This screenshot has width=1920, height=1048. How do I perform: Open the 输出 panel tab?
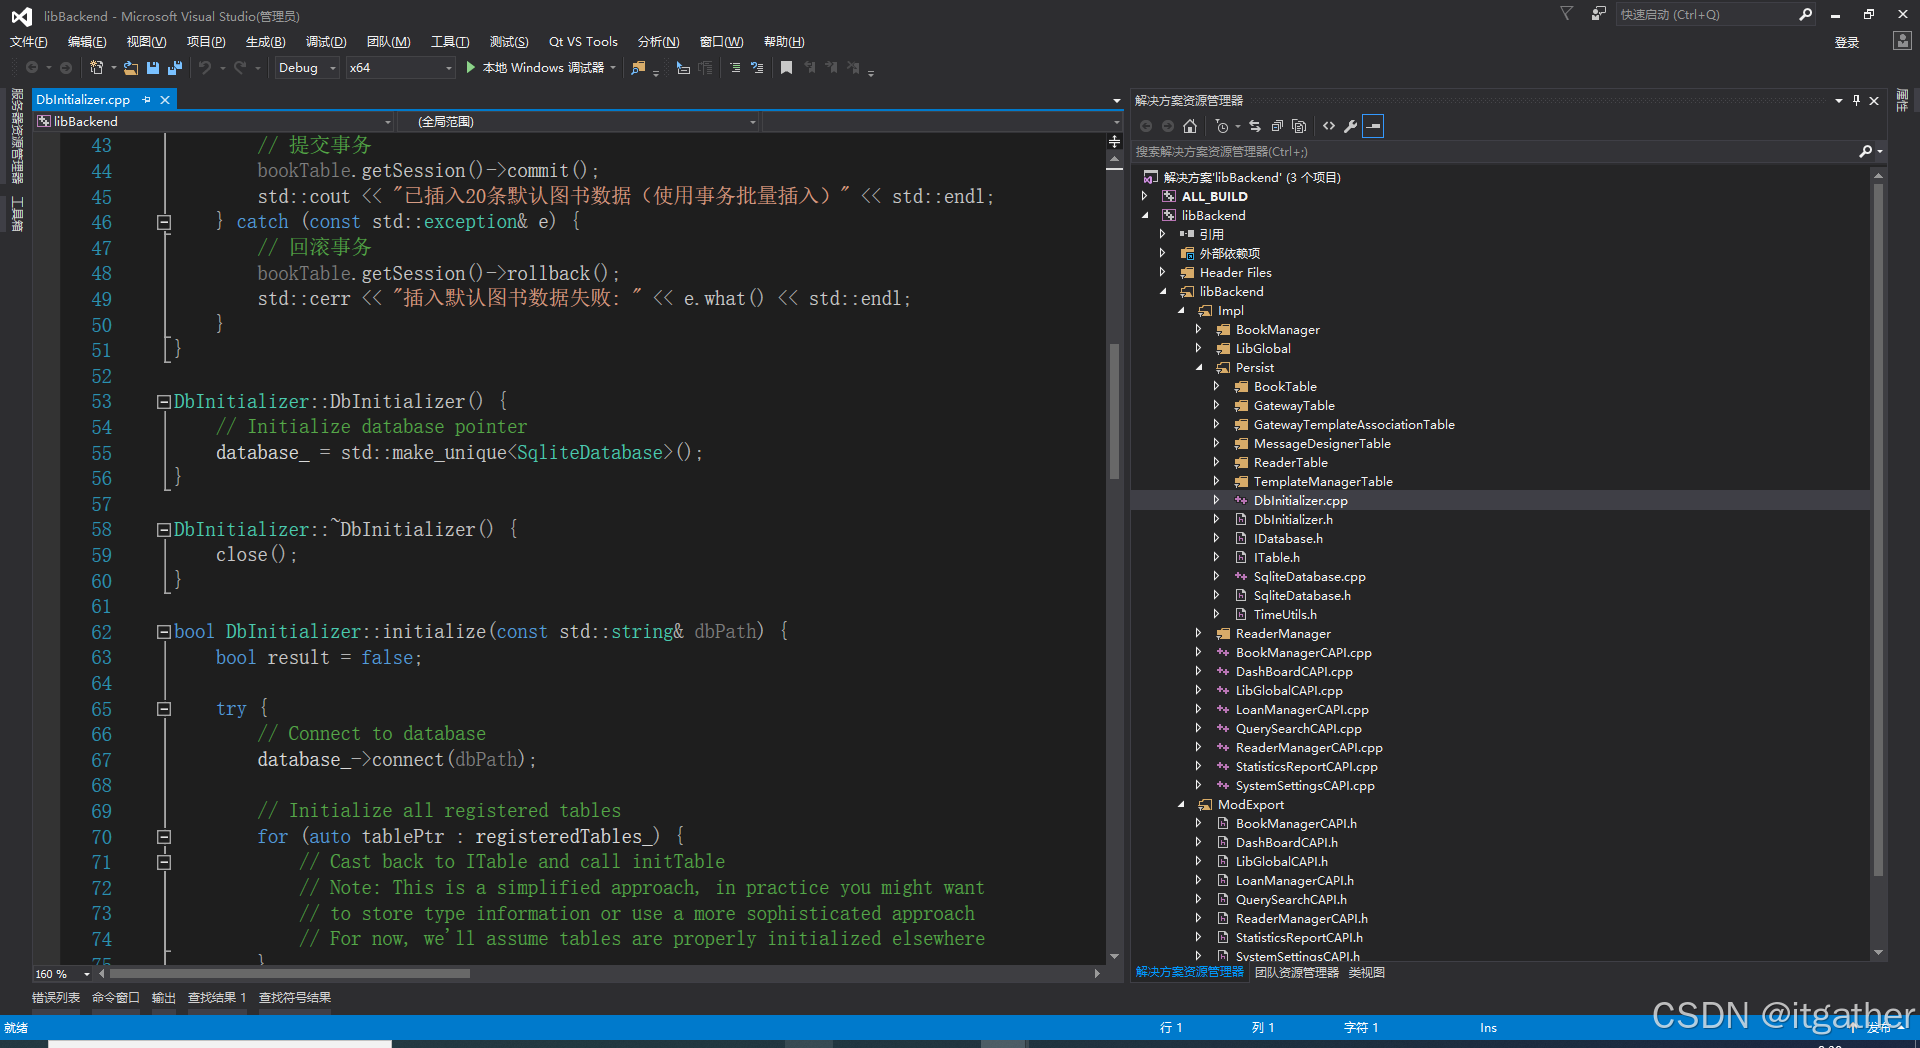click(164, 998)
